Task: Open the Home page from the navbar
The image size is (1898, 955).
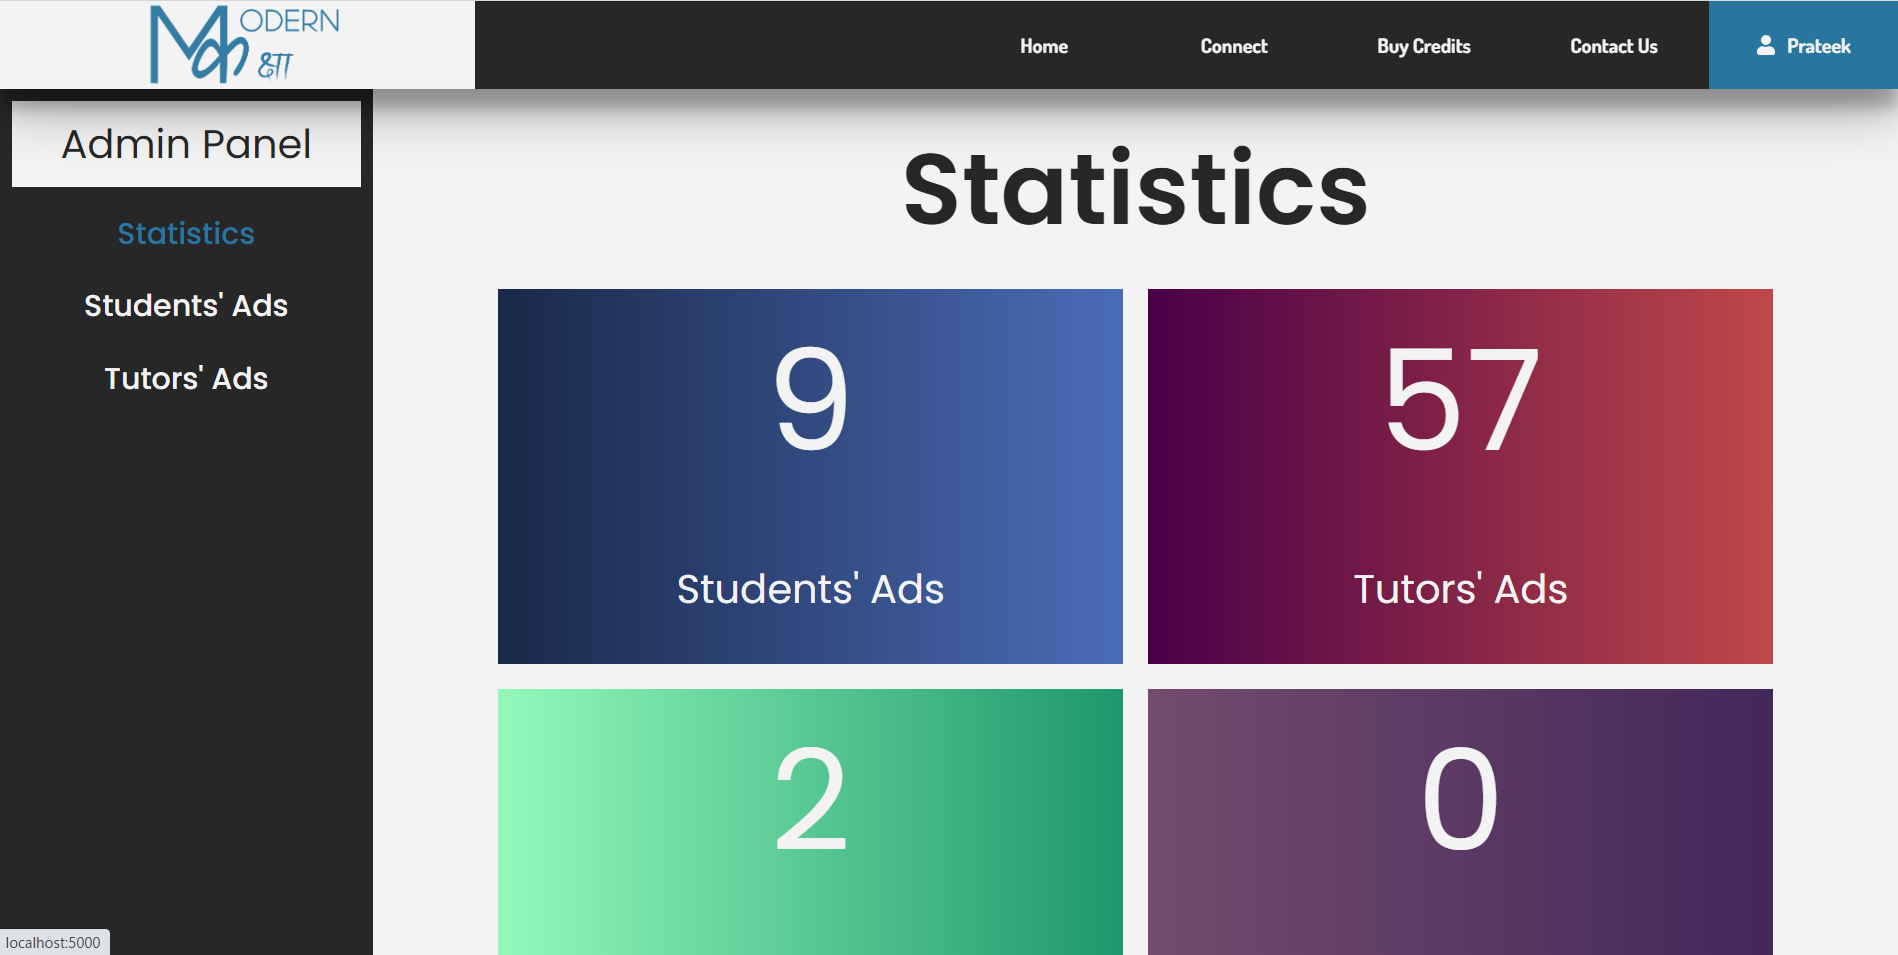Action: click(x=1044, y=46)
